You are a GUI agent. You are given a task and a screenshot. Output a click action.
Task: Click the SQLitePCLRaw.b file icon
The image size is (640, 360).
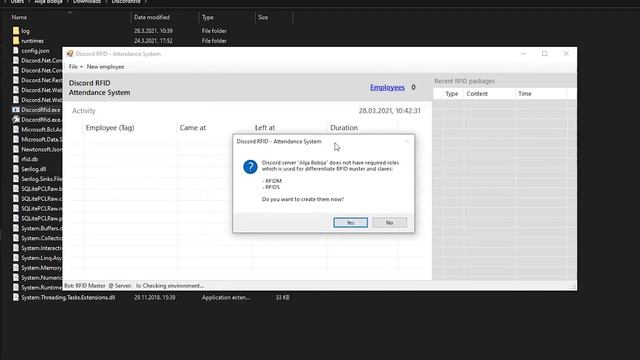click(x=16, y=189)
